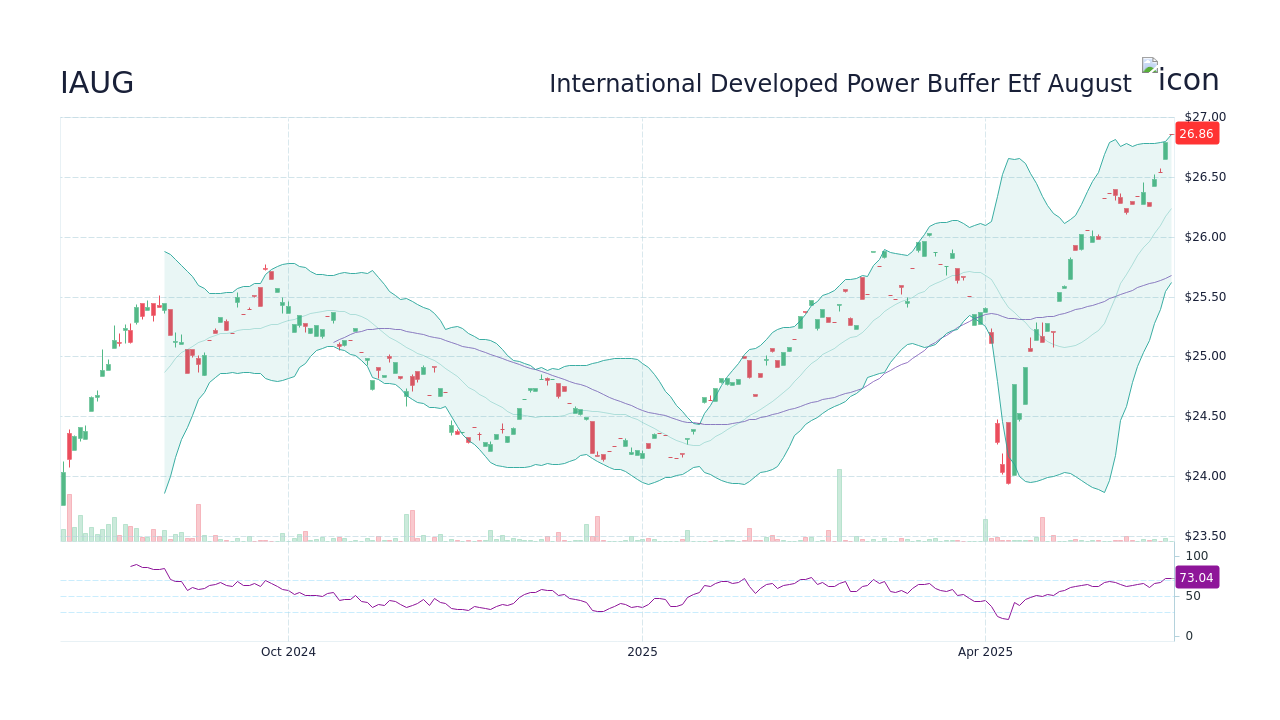
Task: Click the RSI axis label 50
Action: pyautogui.click(x=1193, y=596)
